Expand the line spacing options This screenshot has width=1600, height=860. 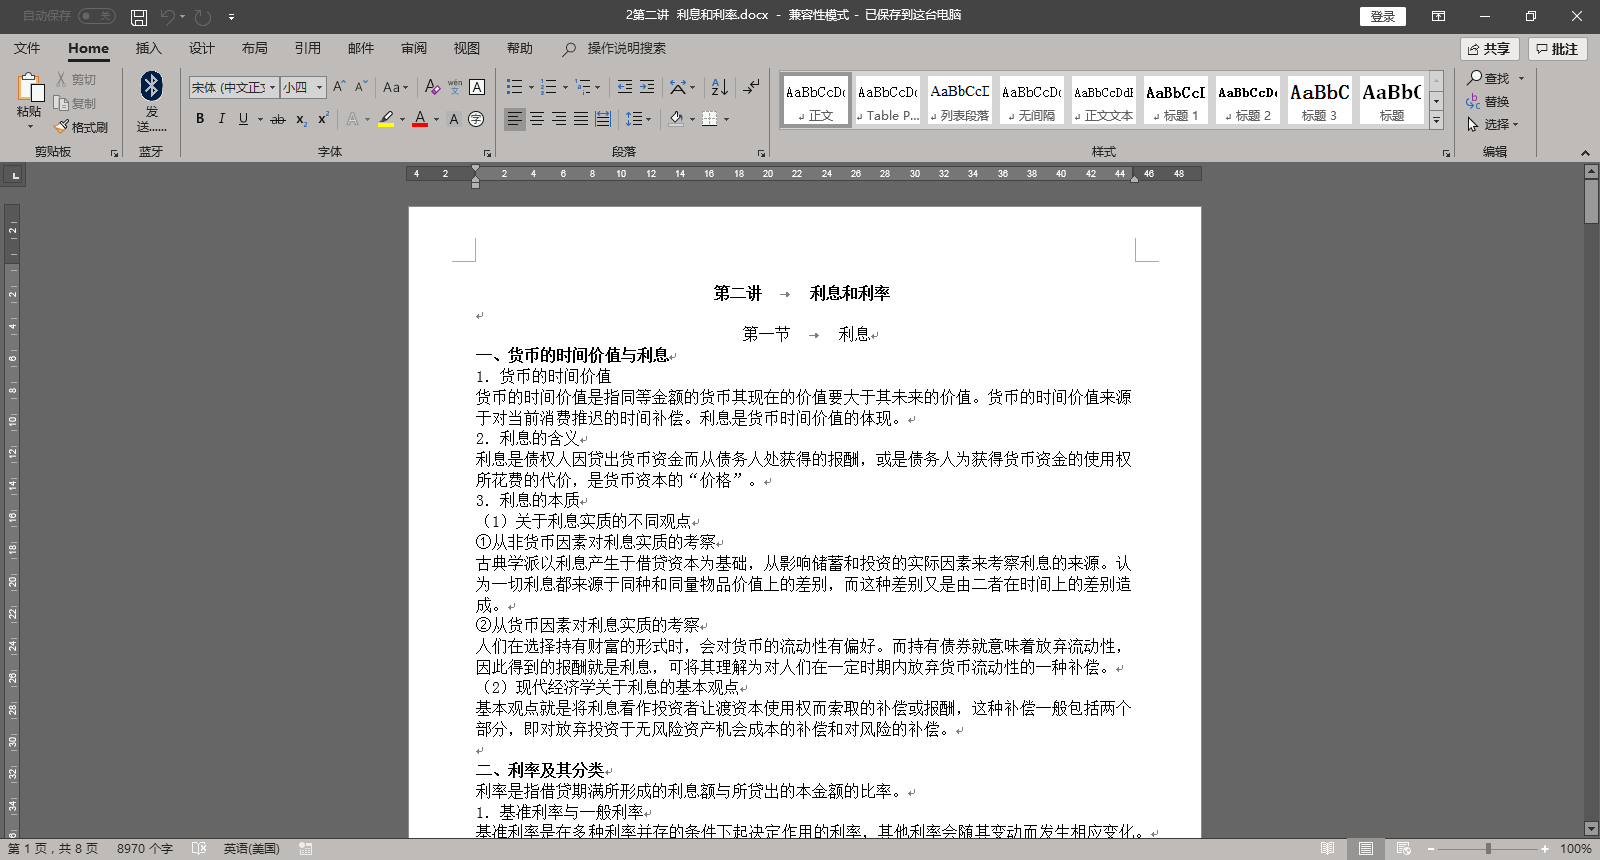click(x=638, y=119)
